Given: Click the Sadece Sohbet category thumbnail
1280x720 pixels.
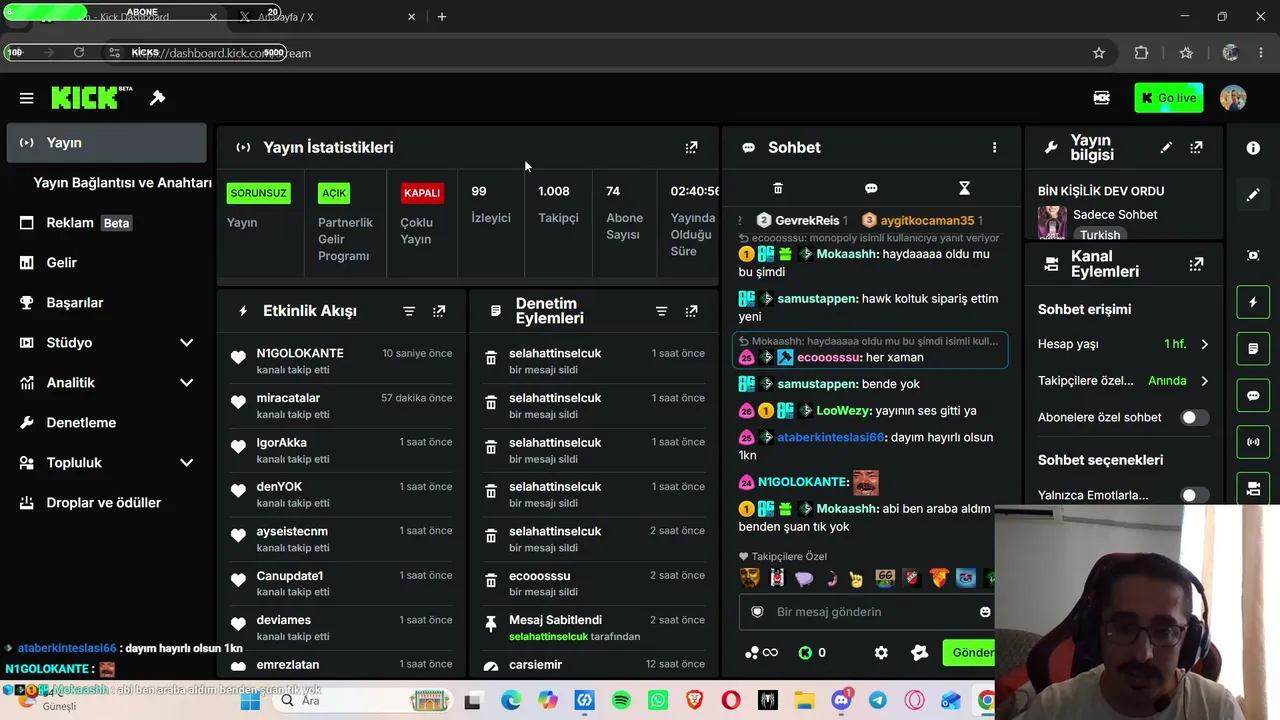Looking at the screenshot, I should pyautogui.click(x=1051, y=222).
